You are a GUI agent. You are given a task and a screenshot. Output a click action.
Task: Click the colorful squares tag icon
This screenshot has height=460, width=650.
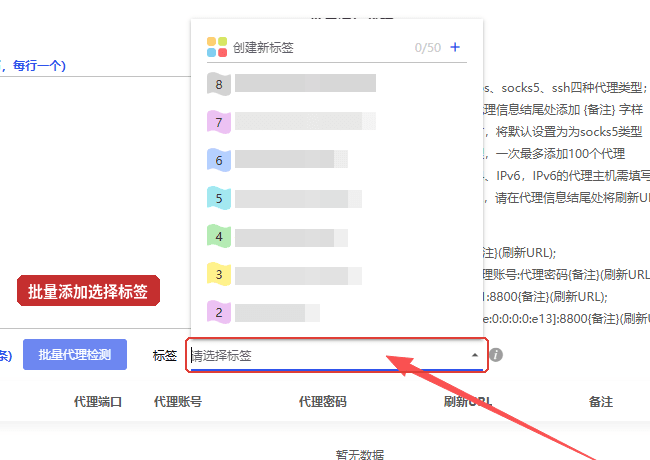point(217,47)
